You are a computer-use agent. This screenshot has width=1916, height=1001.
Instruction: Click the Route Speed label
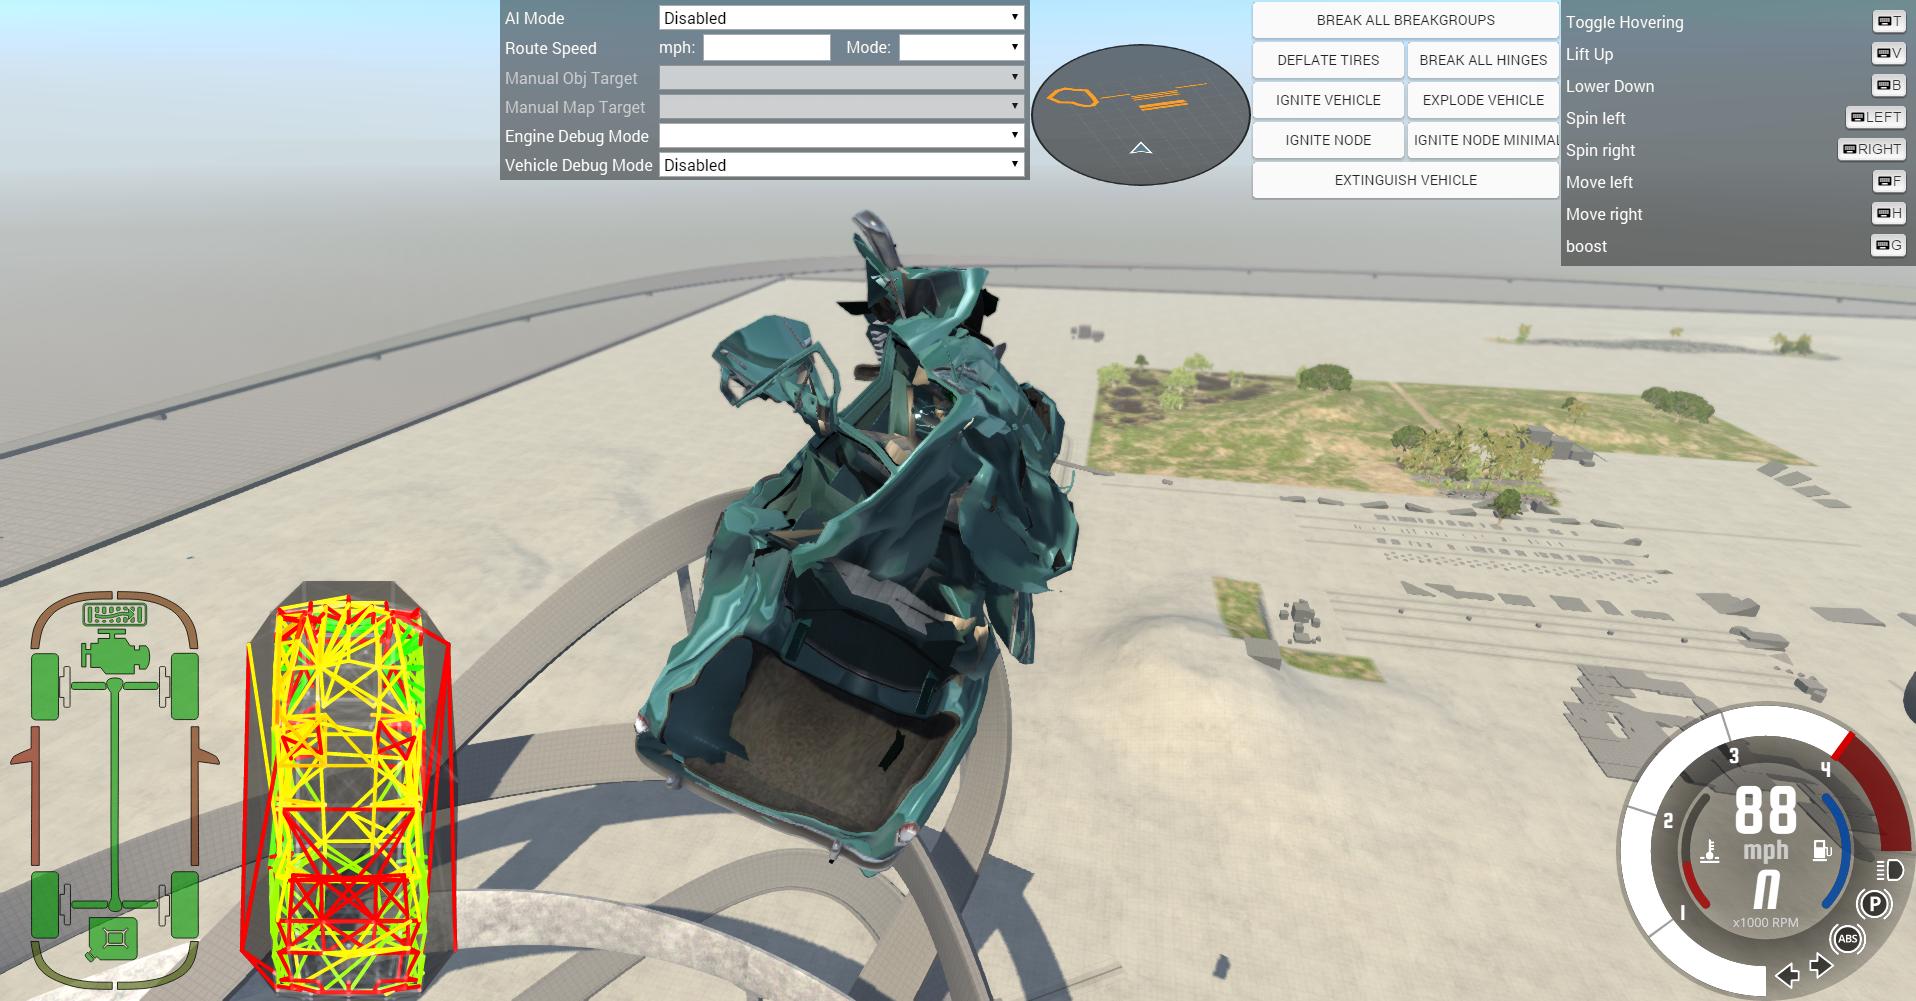550,48
